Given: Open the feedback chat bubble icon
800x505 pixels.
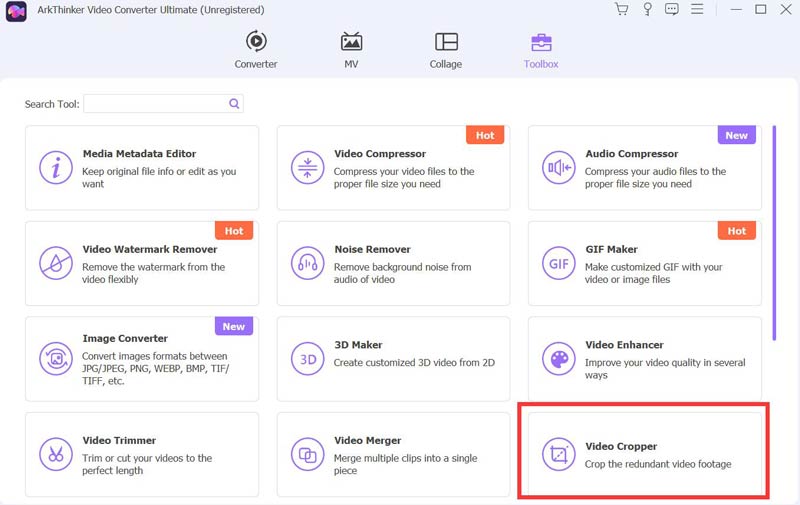Looking at the screenshot, I should tap(671, 9).
